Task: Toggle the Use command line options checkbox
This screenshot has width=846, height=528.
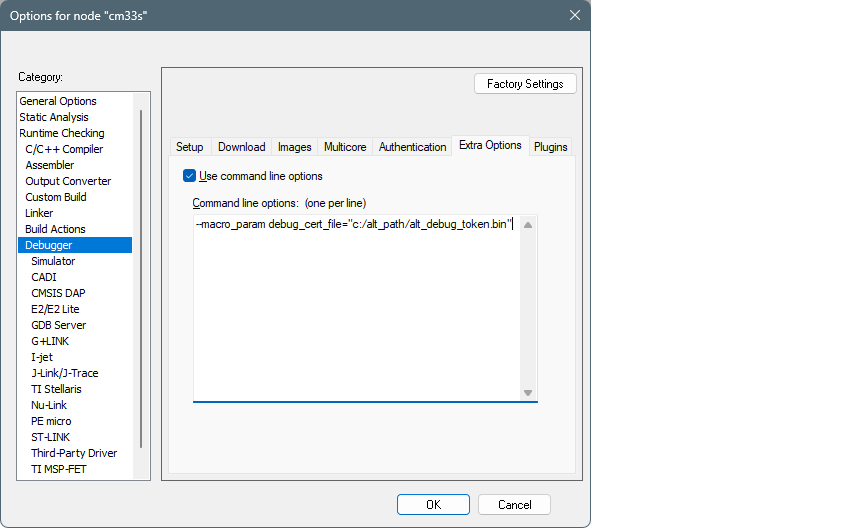Action: 190,176
